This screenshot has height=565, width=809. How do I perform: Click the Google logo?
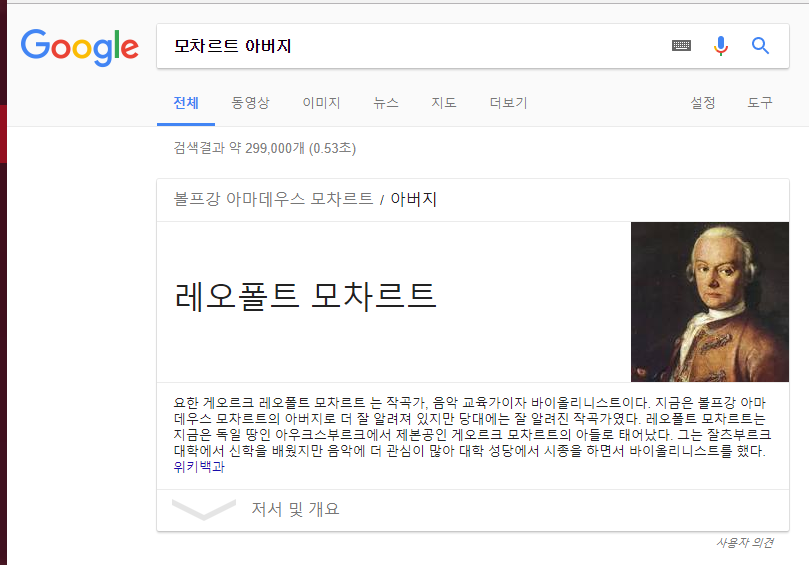coord(79,47)
